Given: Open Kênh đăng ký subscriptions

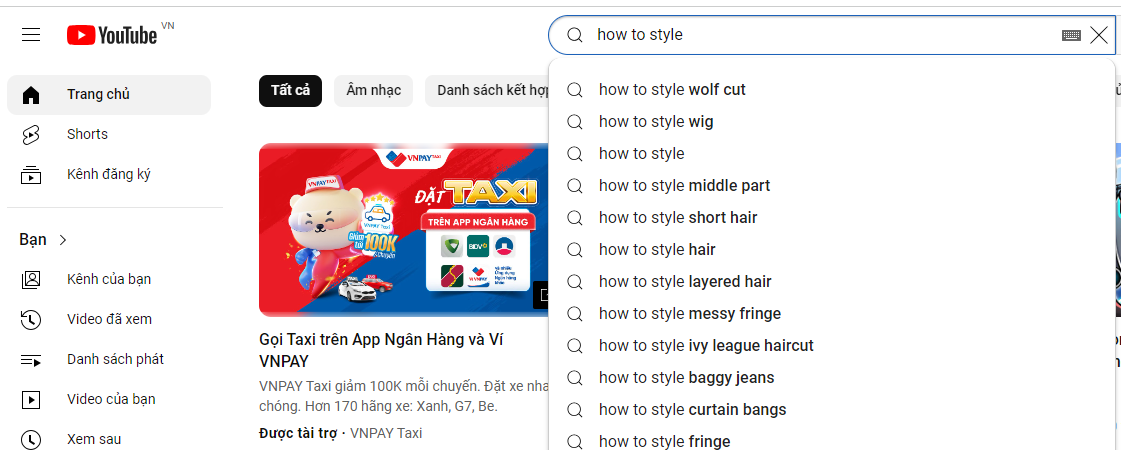Looking at the screenshot, I should tap(109, 175).
